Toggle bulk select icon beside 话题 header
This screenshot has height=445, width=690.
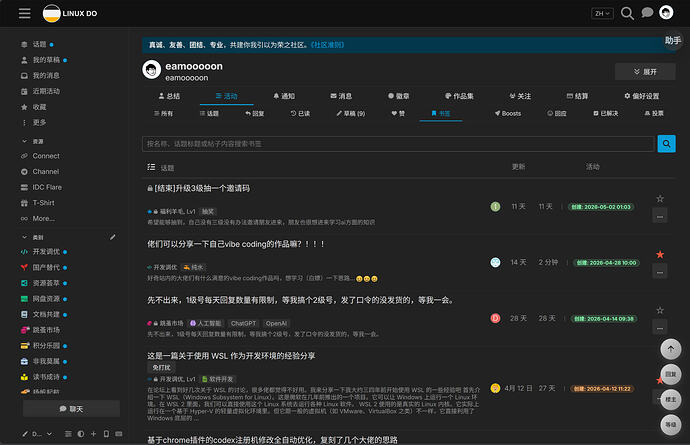pyautogui.click(x=151, y=167)
